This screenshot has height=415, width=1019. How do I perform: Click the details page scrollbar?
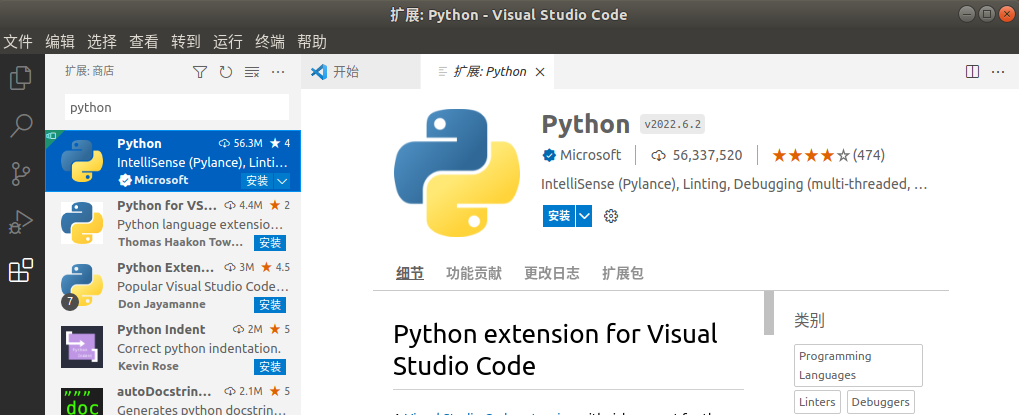coord(769,312)
